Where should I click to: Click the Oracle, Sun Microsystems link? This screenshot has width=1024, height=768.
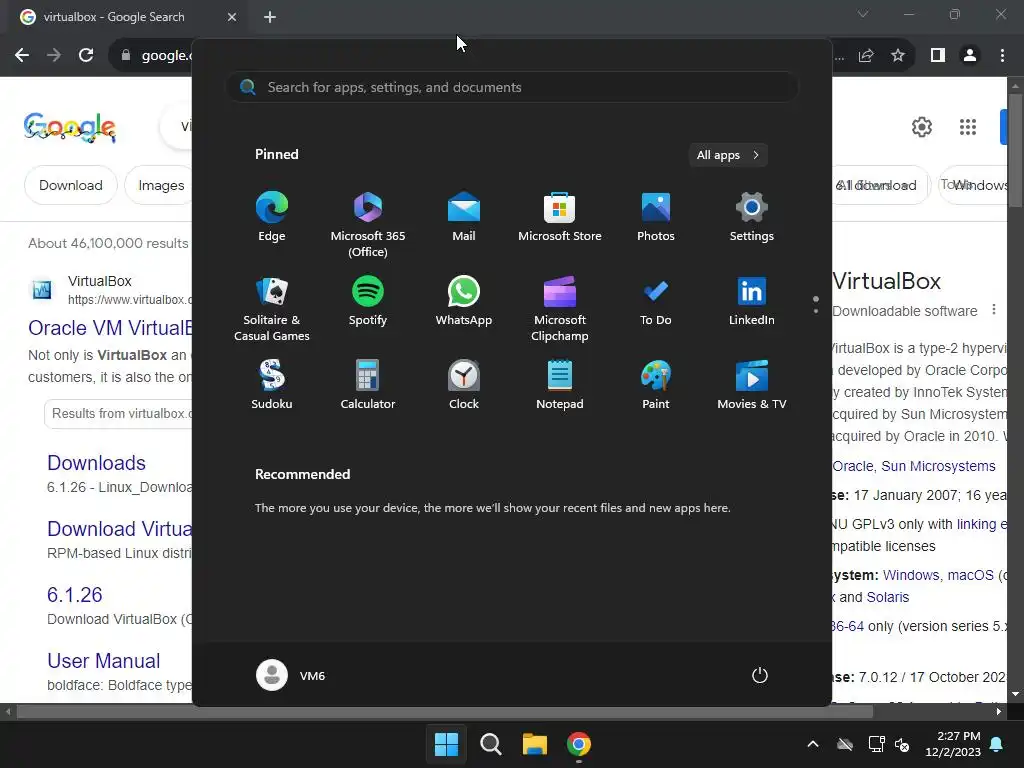[x=914, y=466]
